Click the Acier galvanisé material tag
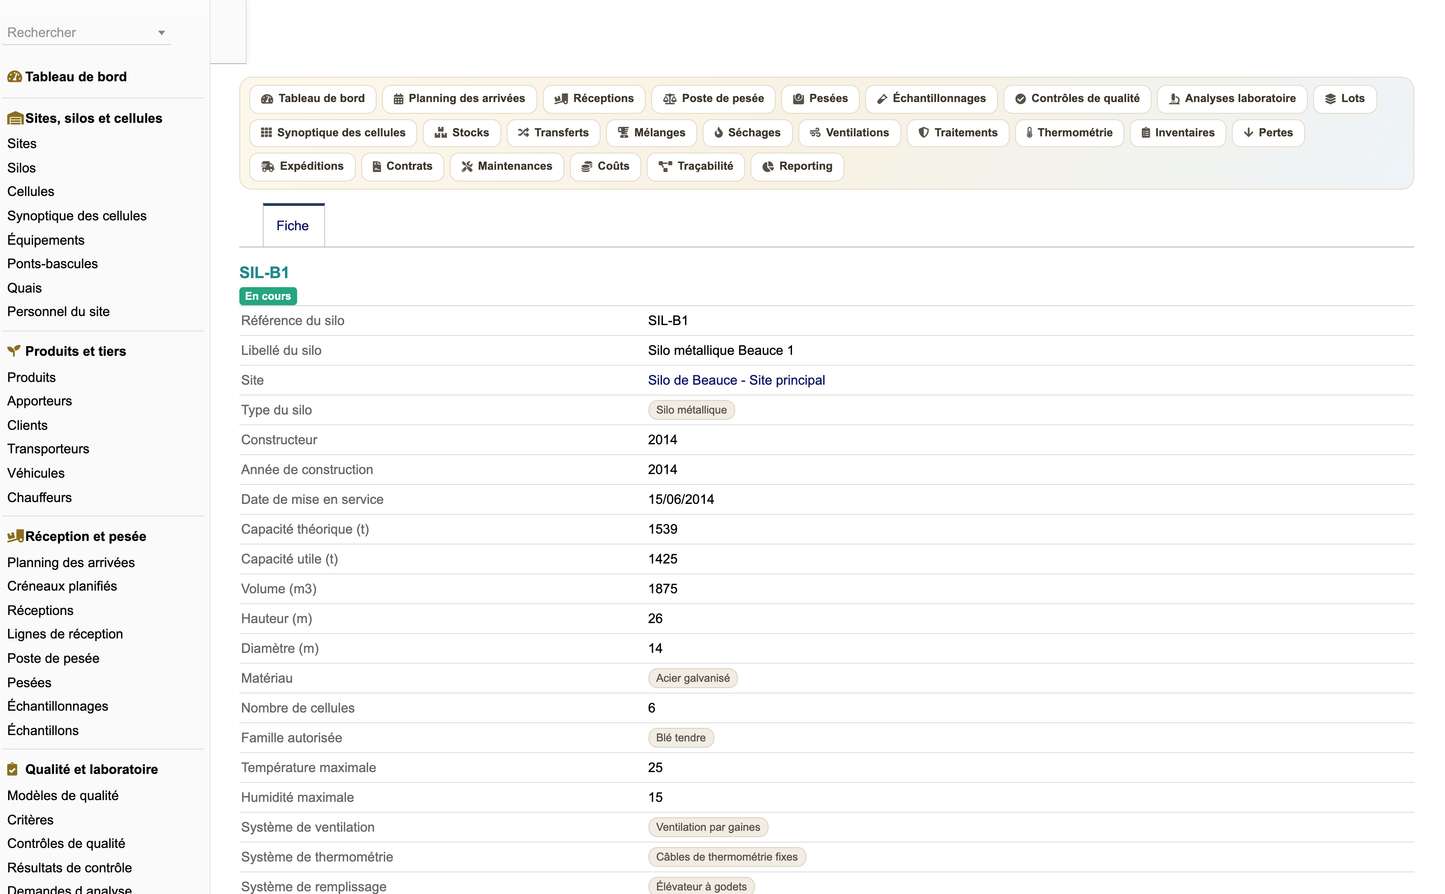1445x894 pixels. tap(693, 678)
